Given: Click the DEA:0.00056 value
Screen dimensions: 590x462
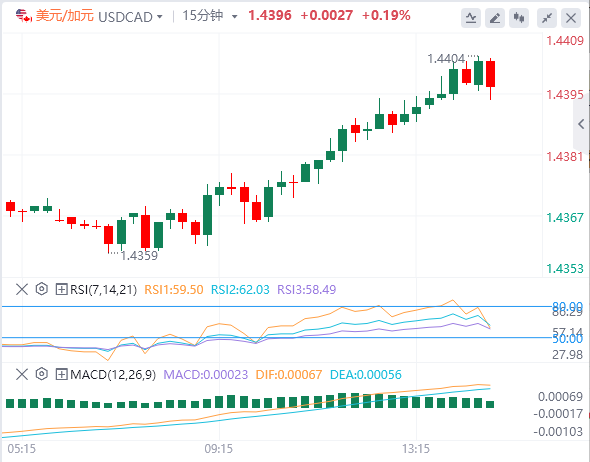Looking at the screenshot, I should (x=366, y=375).
